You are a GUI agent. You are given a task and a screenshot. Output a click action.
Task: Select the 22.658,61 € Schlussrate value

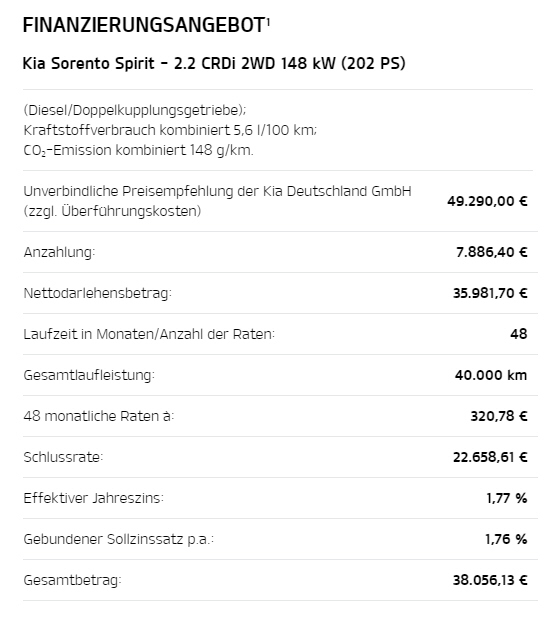tap(490, 457)
